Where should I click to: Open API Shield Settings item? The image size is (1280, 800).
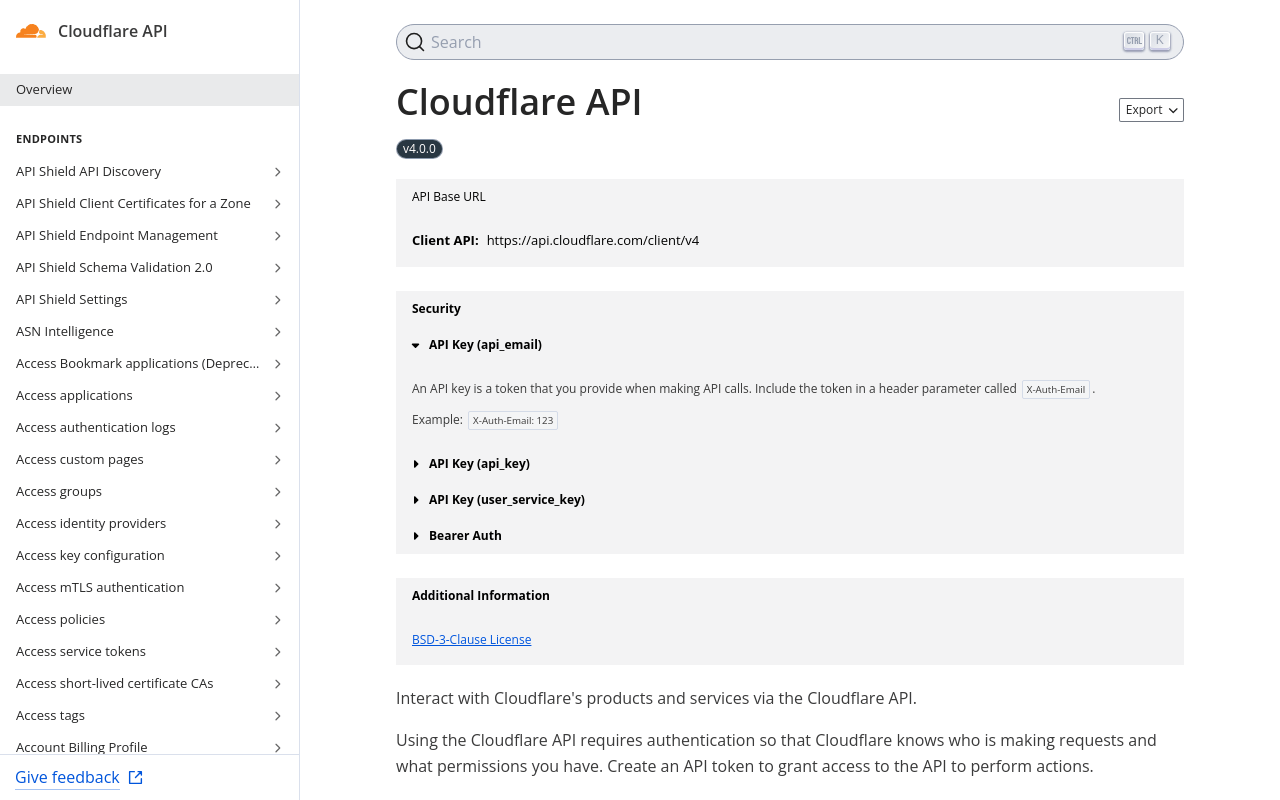coord(149,299)
